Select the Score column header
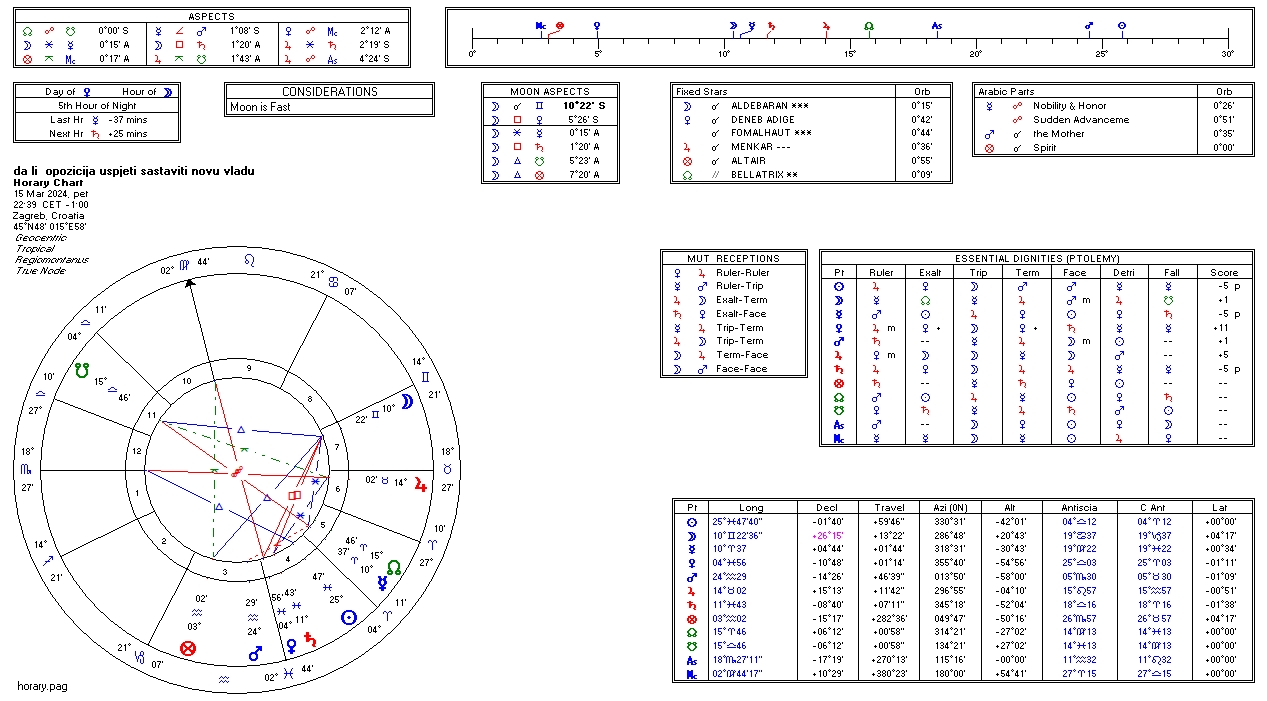 coord(1224,272)
